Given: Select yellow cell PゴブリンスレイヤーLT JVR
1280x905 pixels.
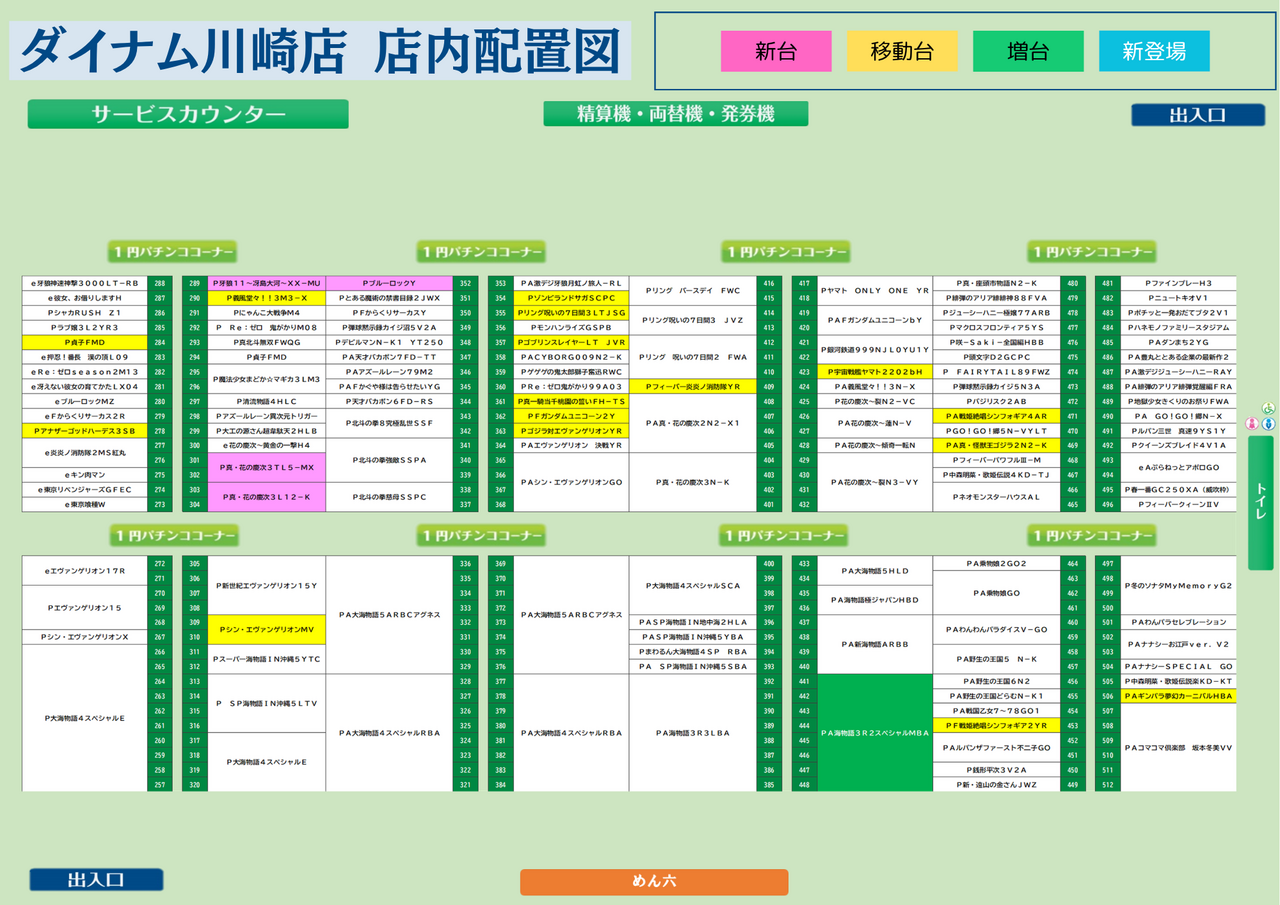Looking at the screenshot, I should 571,342.
